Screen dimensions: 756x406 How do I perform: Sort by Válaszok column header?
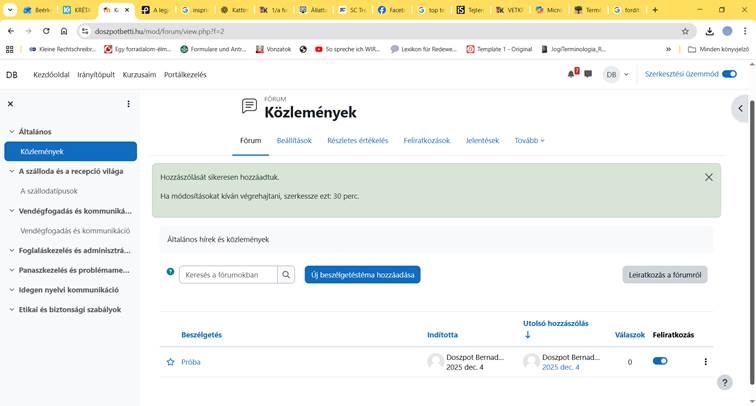[x=630, y=335]
